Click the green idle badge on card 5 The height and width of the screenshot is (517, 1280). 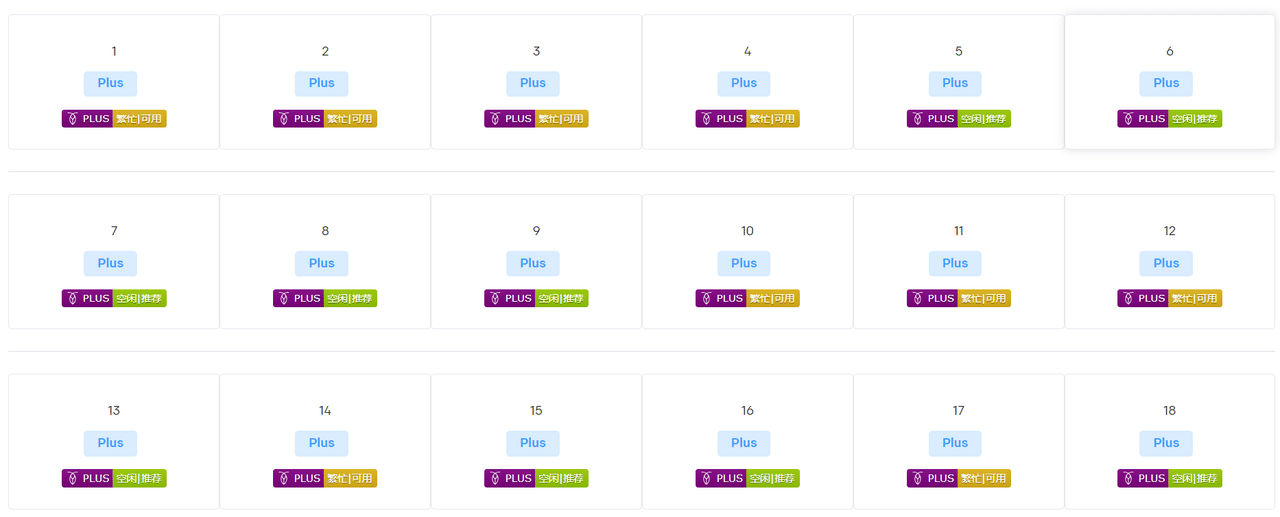pos(959,119)
